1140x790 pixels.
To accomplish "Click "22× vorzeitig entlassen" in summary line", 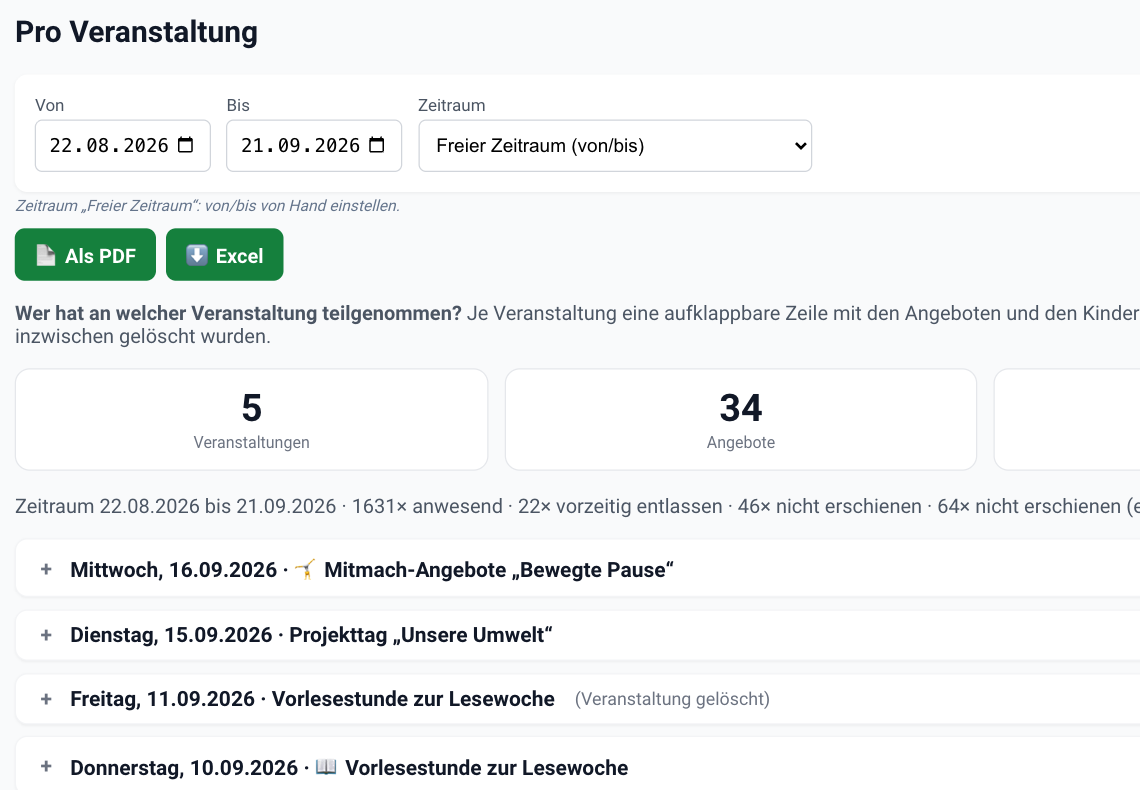I will [x=620, y=506].
